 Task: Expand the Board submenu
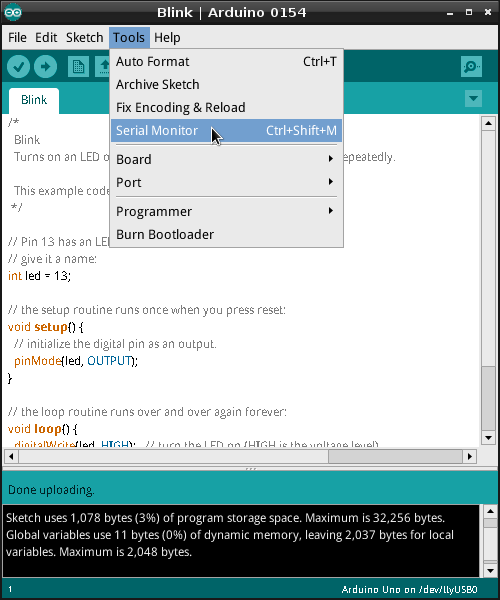[226, 159]
